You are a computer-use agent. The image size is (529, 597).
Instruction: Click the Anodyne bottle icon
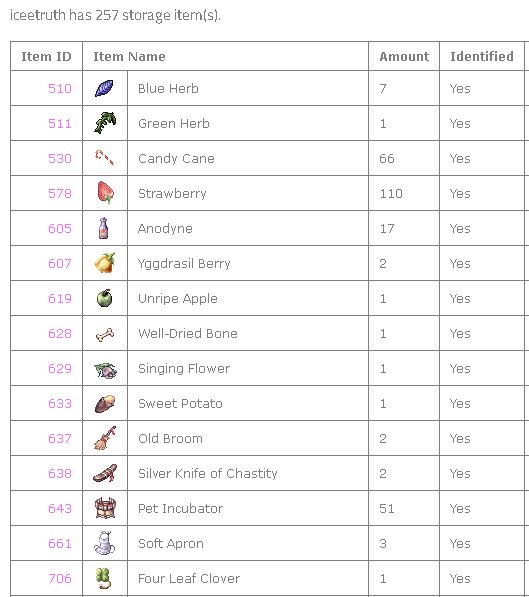click(103, 228)
